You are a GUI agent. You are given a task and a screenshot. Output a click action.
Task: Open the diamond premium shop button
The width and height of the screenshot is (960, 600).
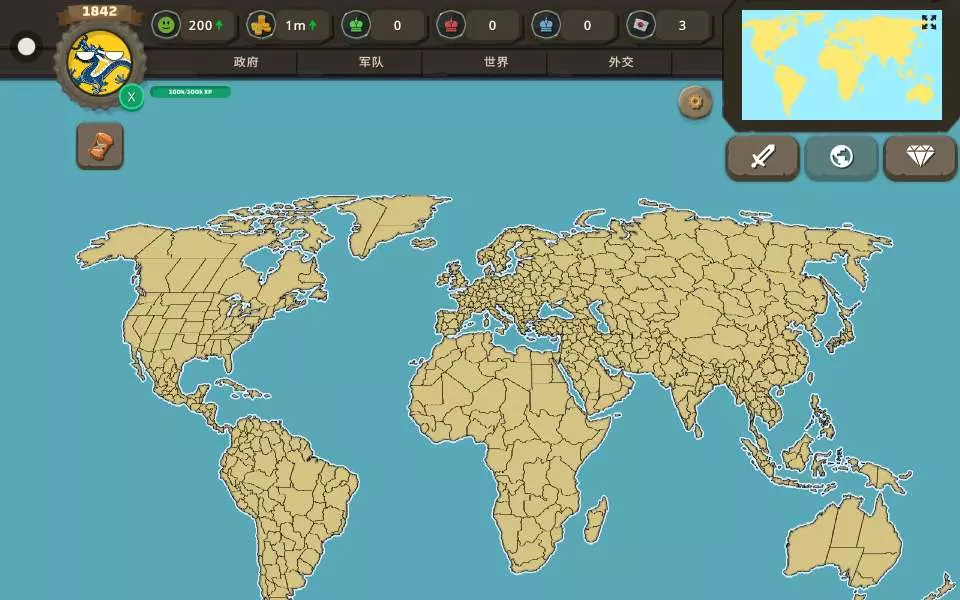(920, 157)
